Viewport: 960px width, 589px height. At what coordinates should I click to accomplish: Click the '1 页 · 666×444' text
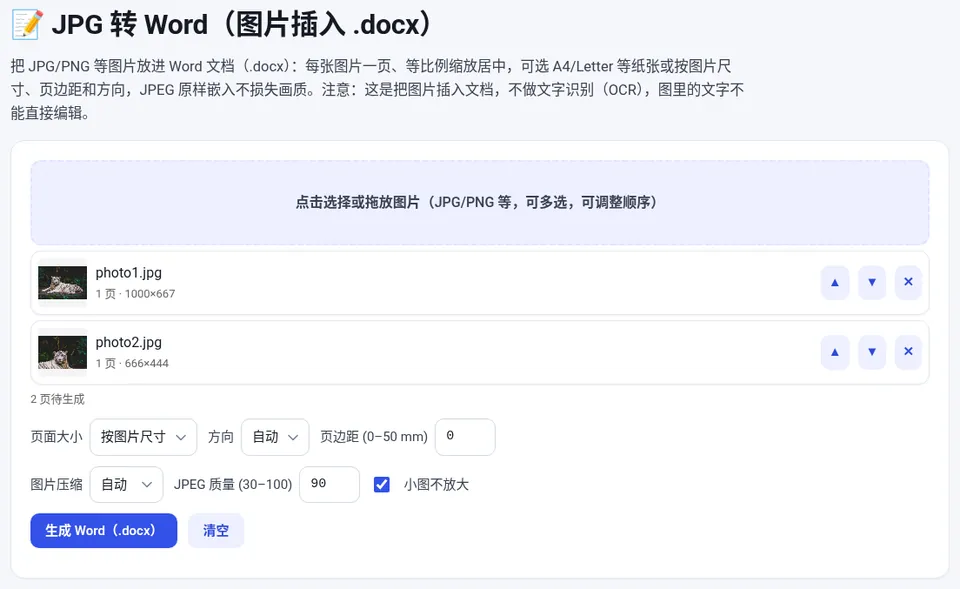click(x=132, y=364)
